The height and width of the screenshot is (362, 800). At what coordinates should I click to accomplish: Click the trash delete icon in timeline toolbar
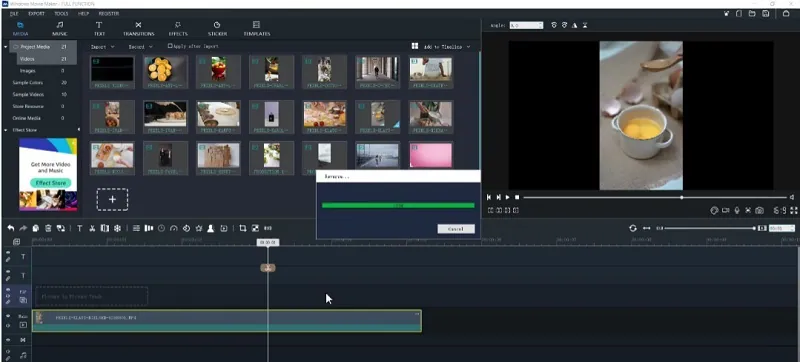coord(48,228)
